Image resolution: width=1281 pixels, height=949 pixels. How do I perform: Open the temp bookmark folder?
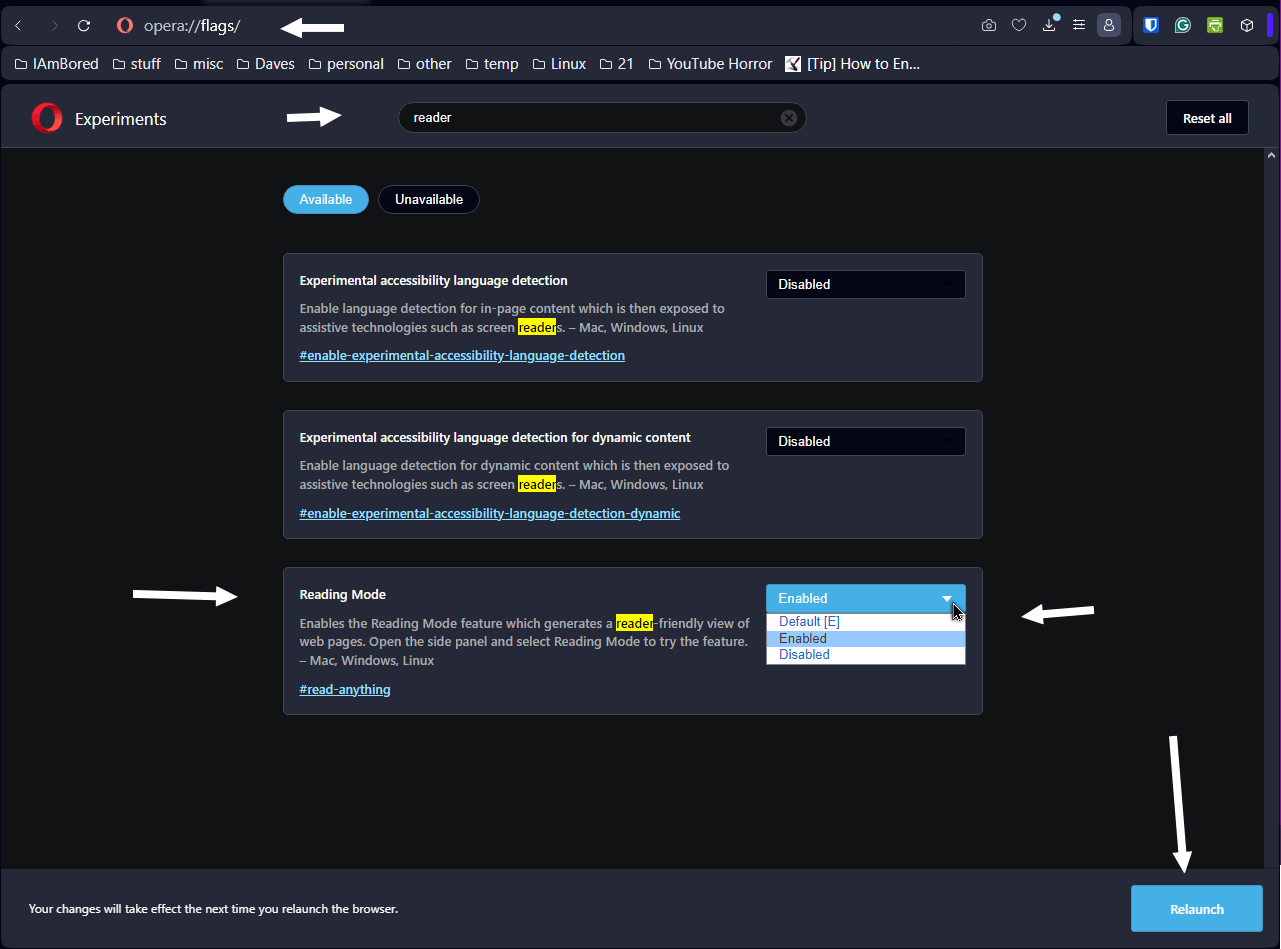click(x=491, y=64)
